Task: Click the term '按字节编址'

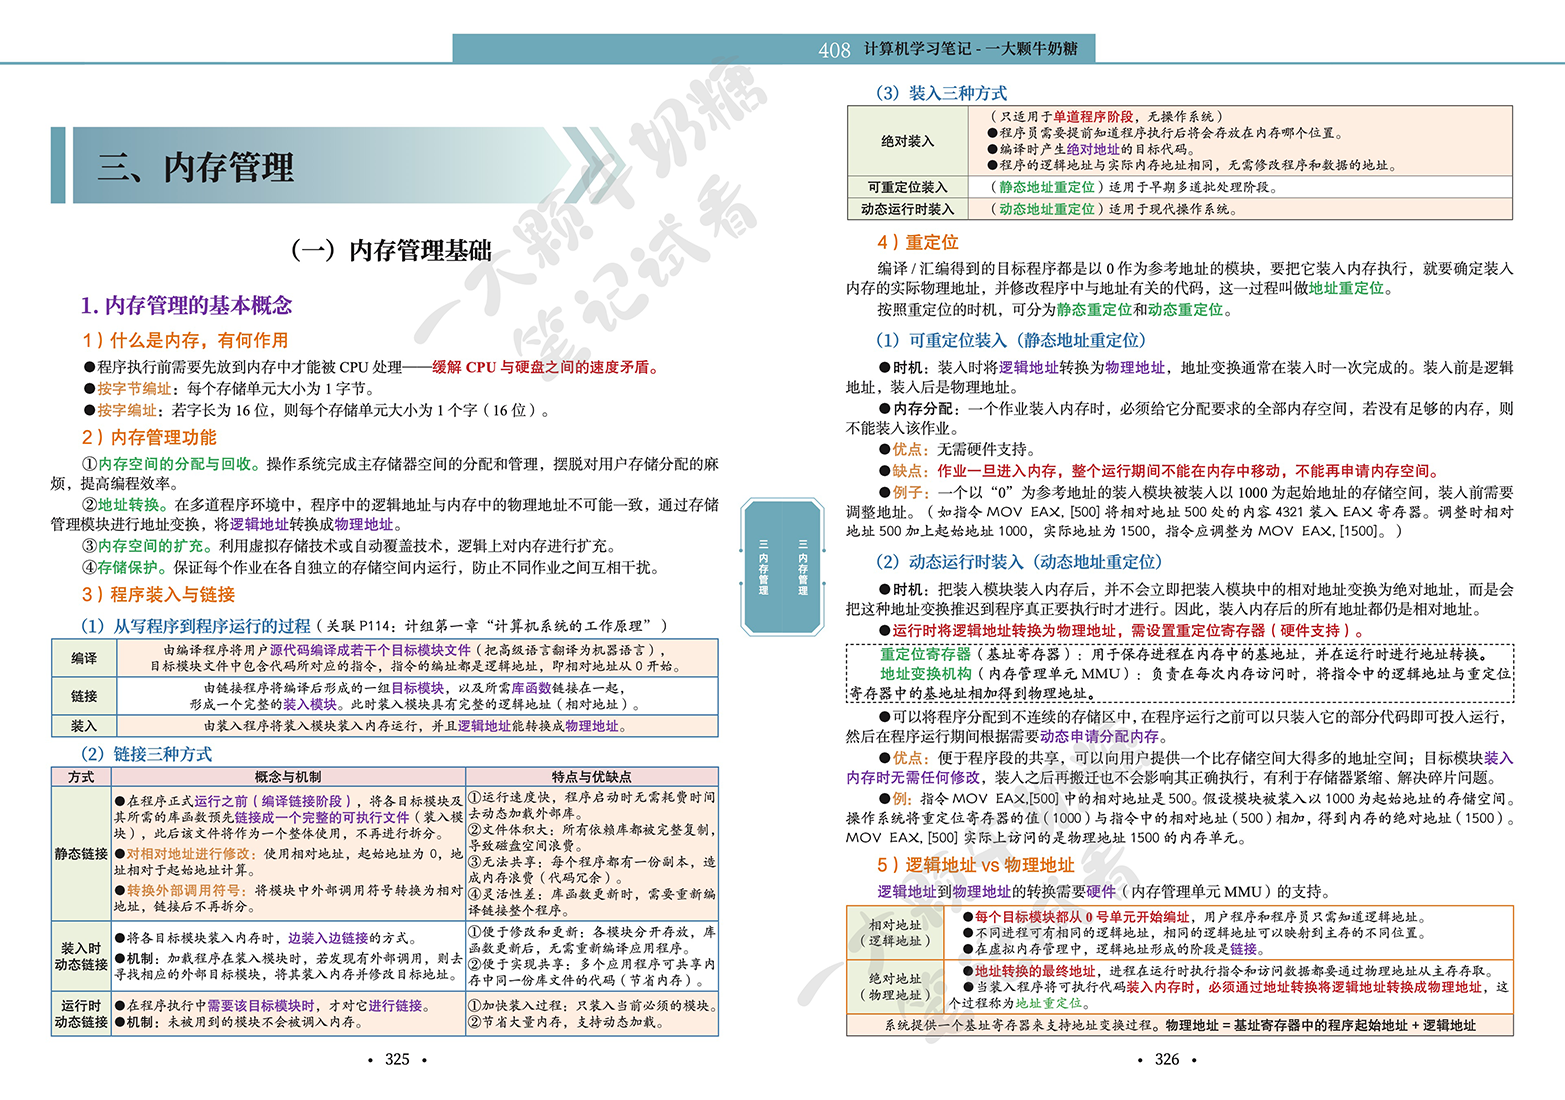Action: click(134, 389)
